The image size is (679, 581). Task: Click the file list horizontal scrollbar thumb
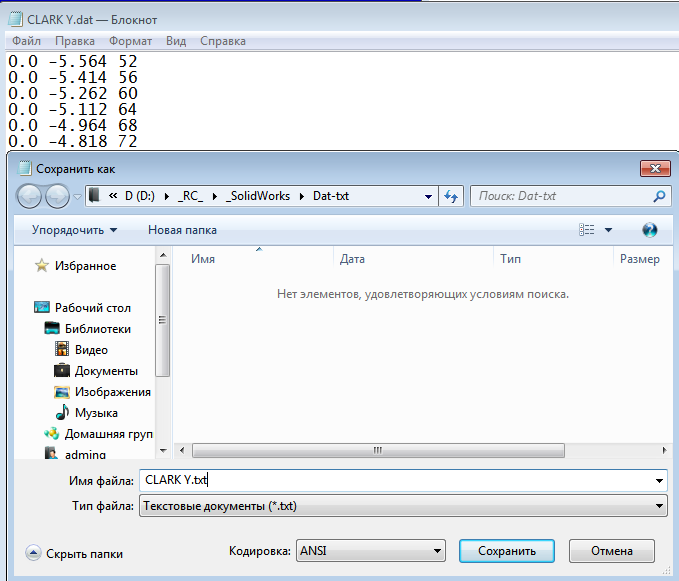378,450
